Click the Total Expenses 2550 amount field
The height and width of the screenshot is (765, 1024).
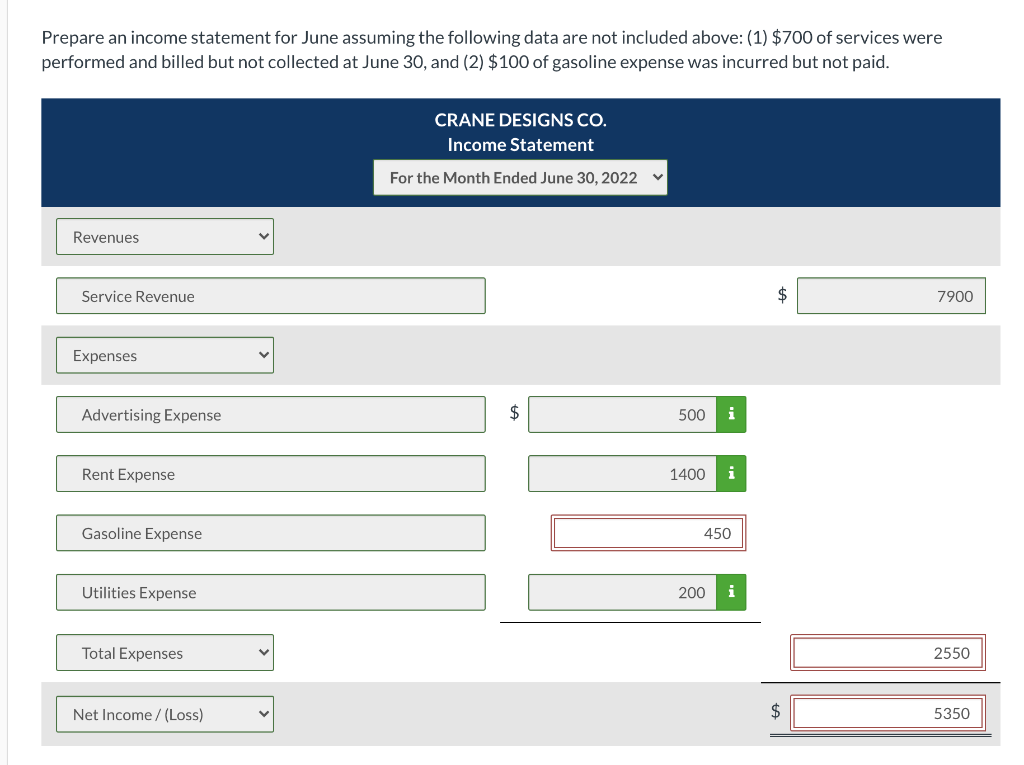(x=888, y=653)
